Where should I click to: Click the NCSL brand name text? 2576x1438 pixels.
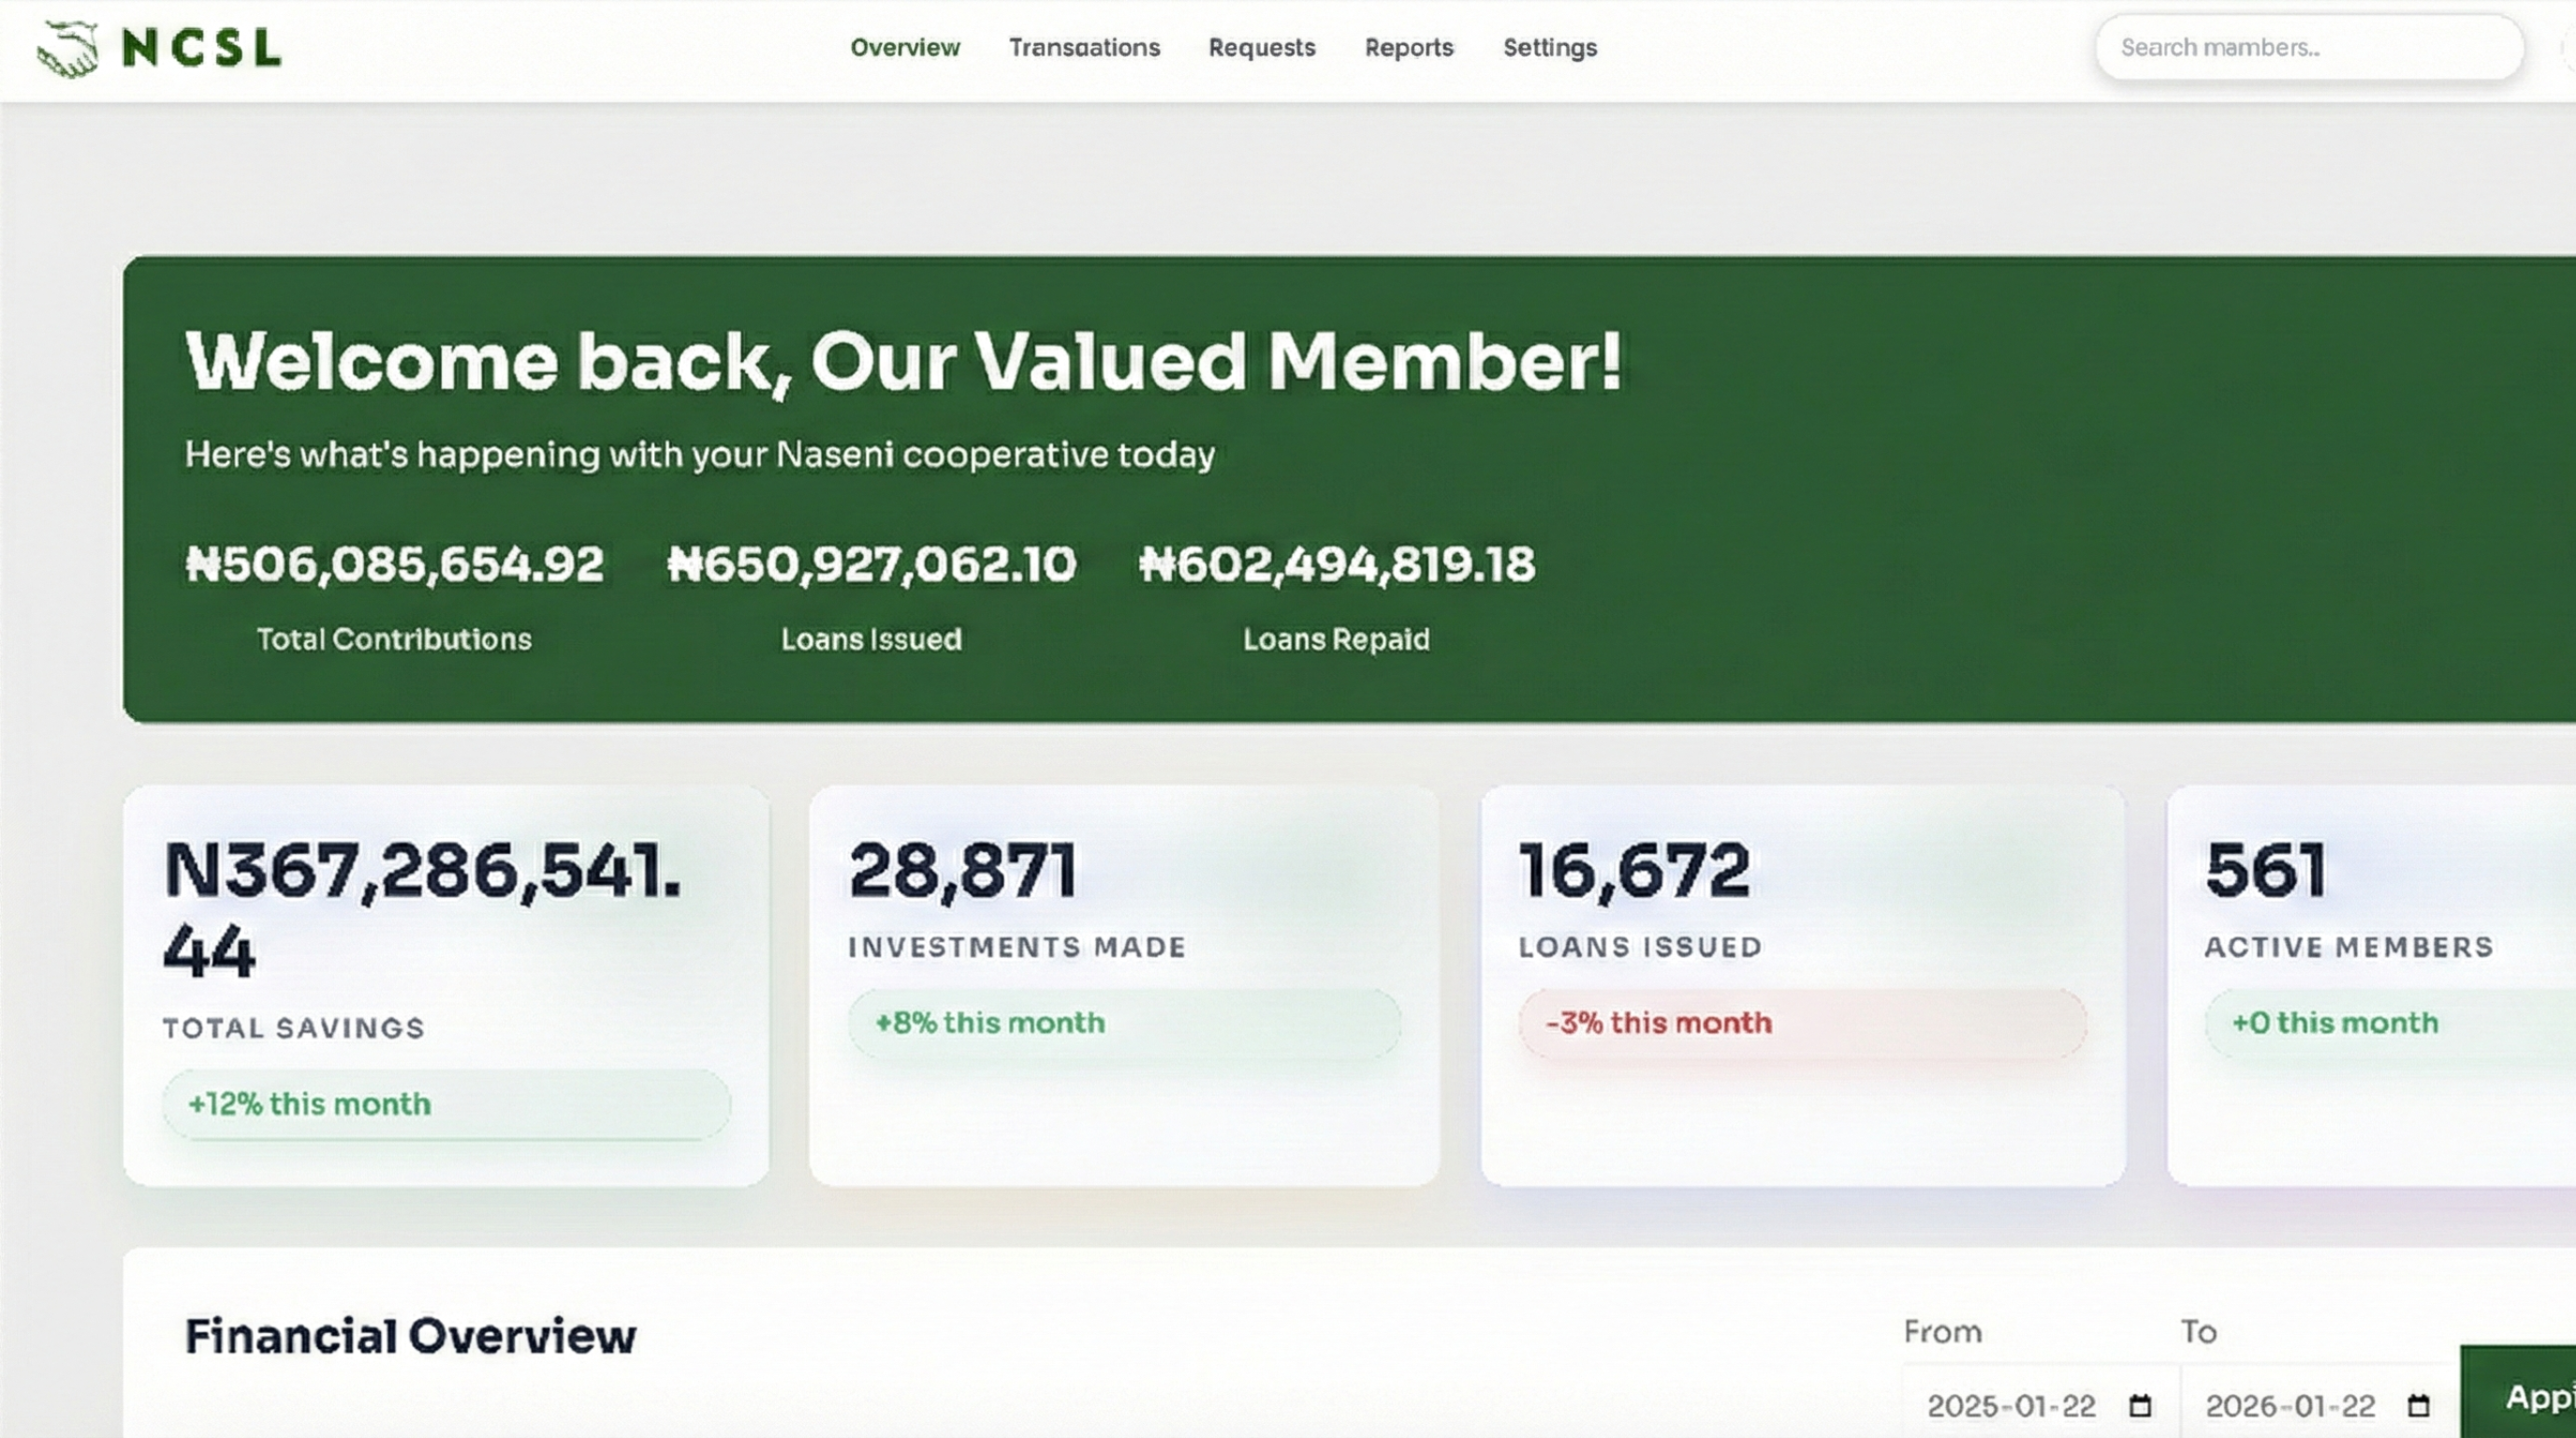click(201, 48)
